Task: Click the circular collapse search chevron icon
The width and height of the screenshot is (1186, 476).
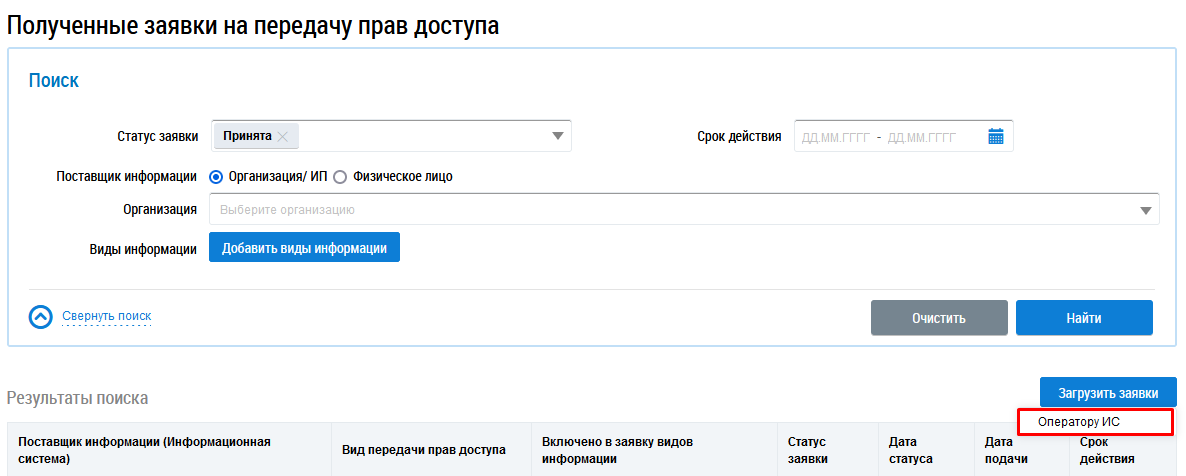Action: [x=40, y=317]
